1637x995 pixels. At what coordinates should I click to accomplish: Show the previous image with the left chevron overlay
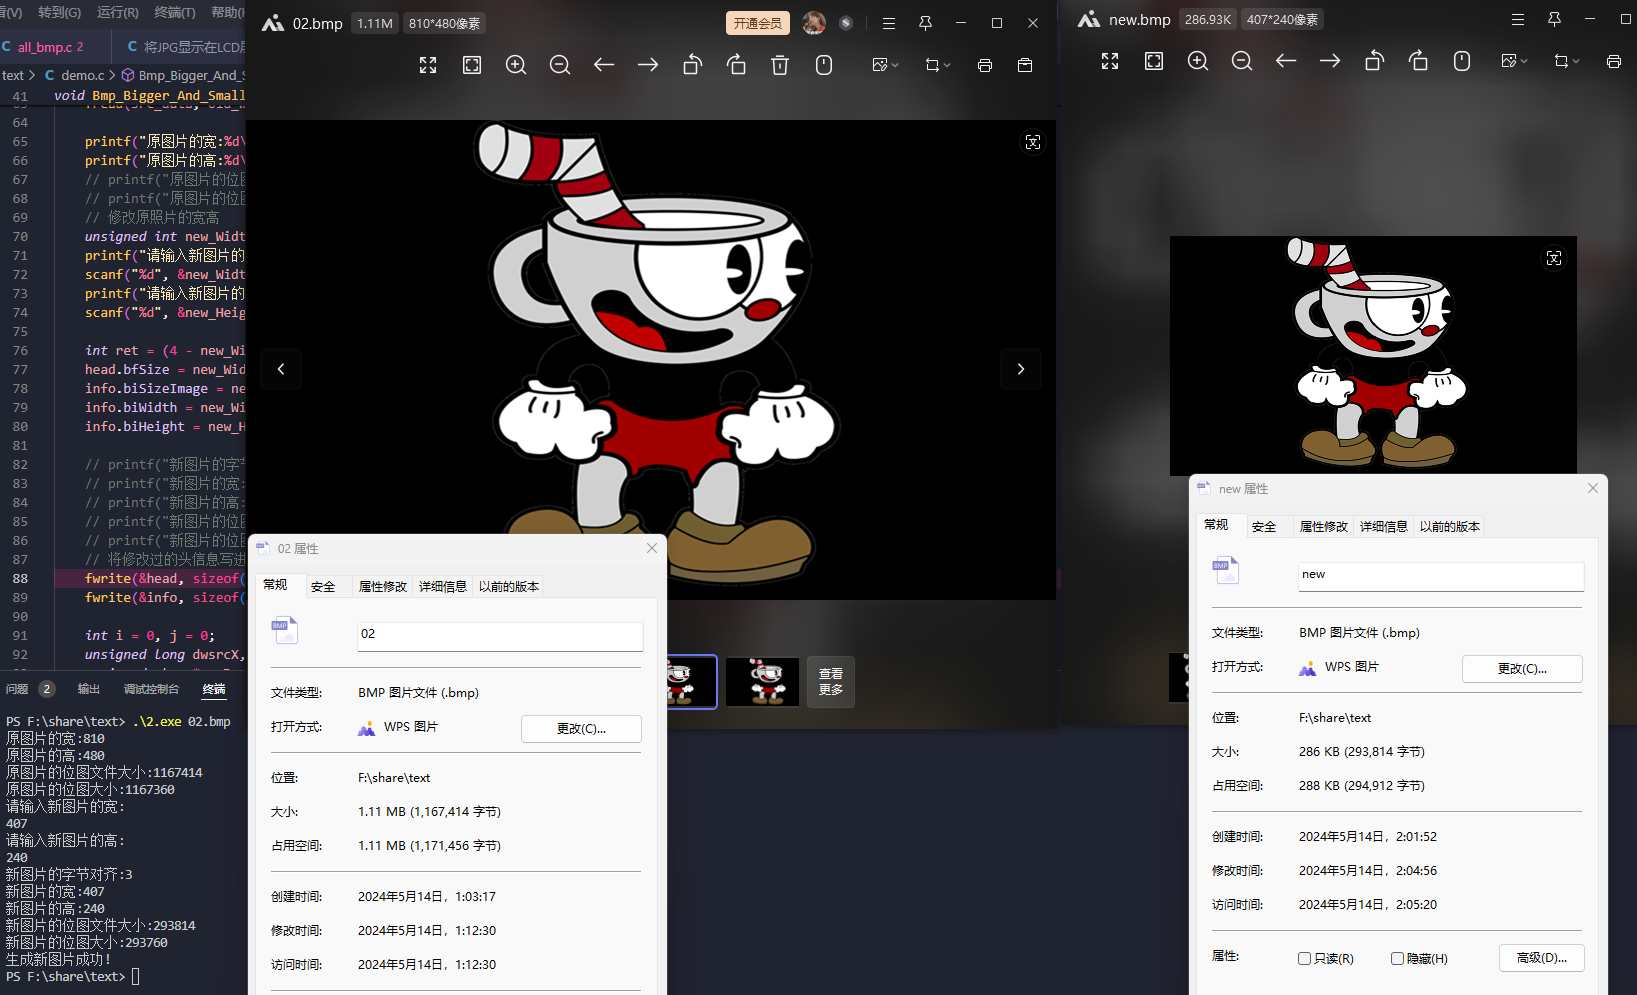point(281,369)
